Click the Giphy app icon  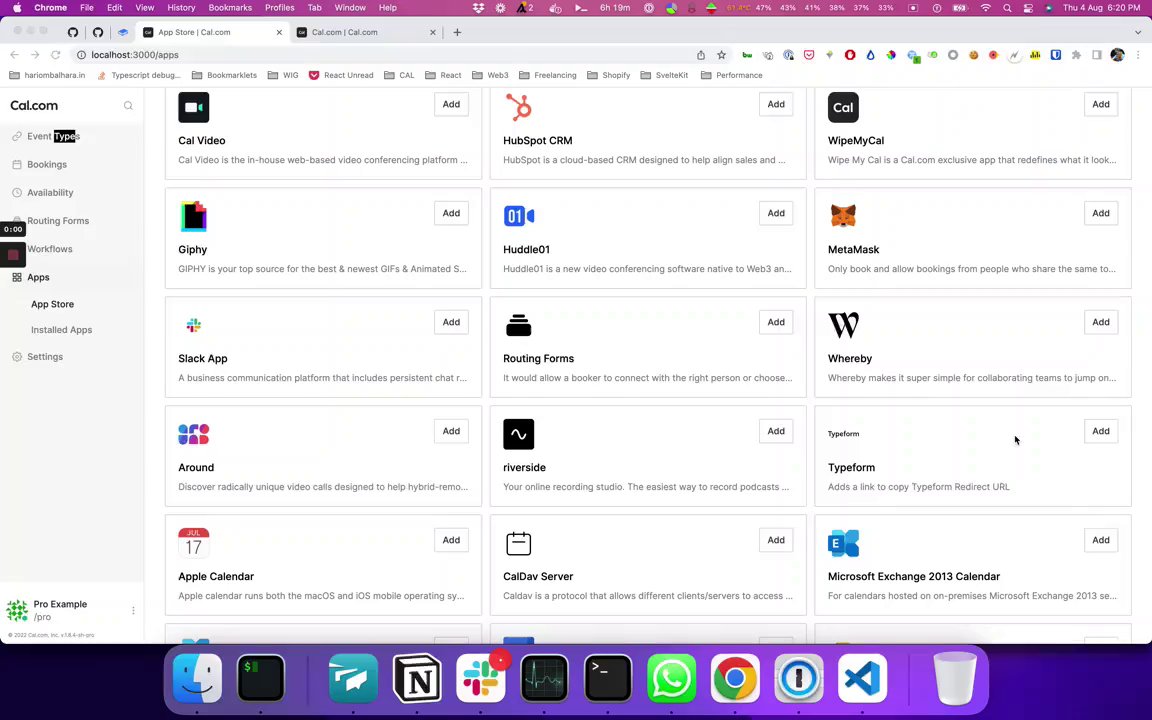(x=193, y=216)
